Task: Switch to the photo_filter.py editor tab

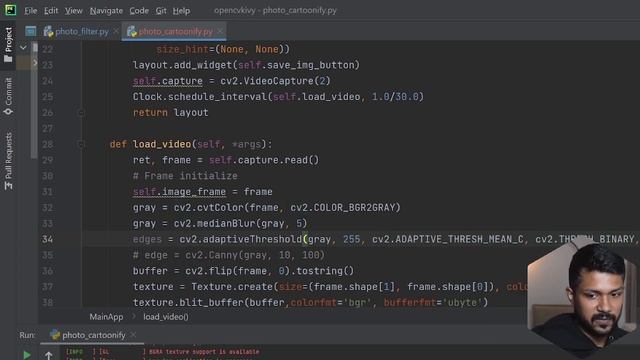Action: [77, 31]
